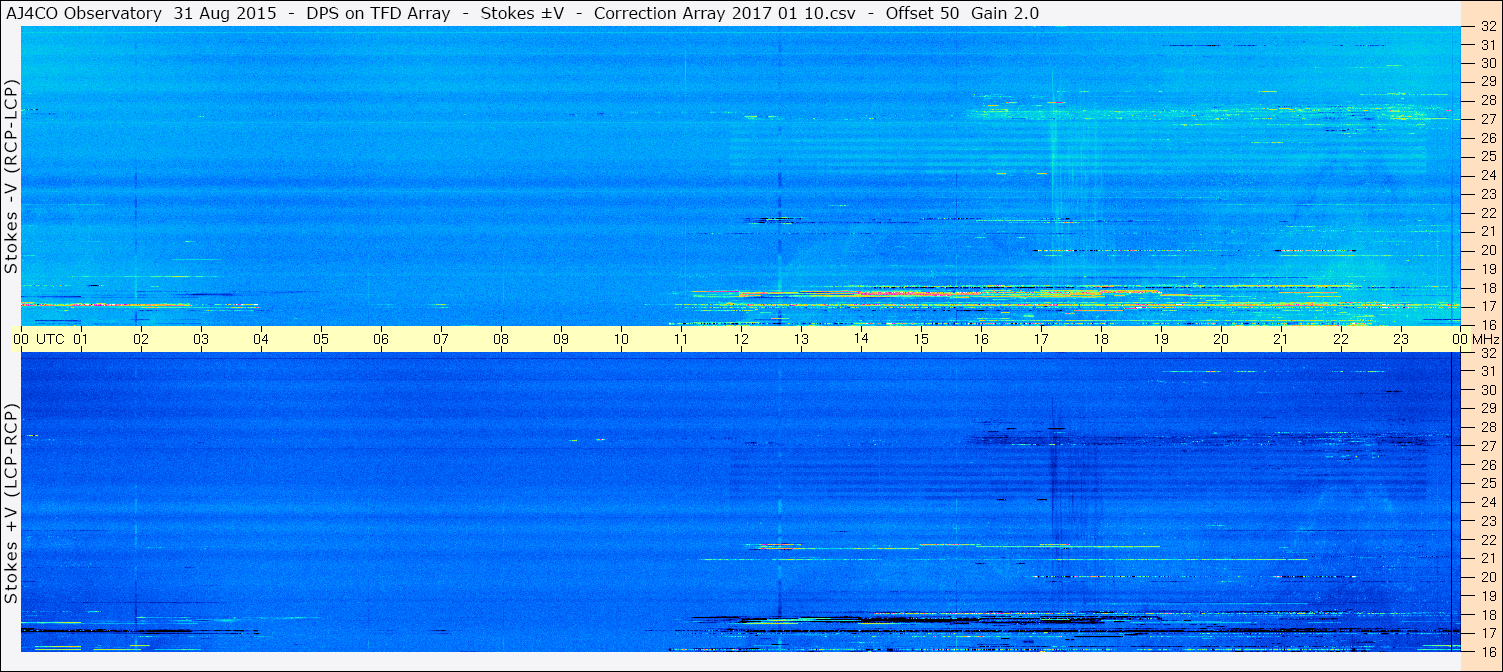Click the '00 UTC' start label on time axis
Screen dimensions: 1503x672
[38, 339]
